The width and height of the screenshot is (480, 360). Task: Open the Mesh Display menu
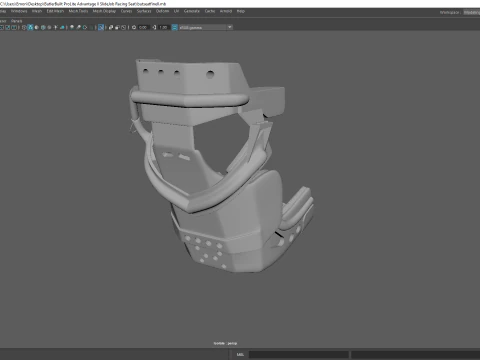tap(104, 11)
